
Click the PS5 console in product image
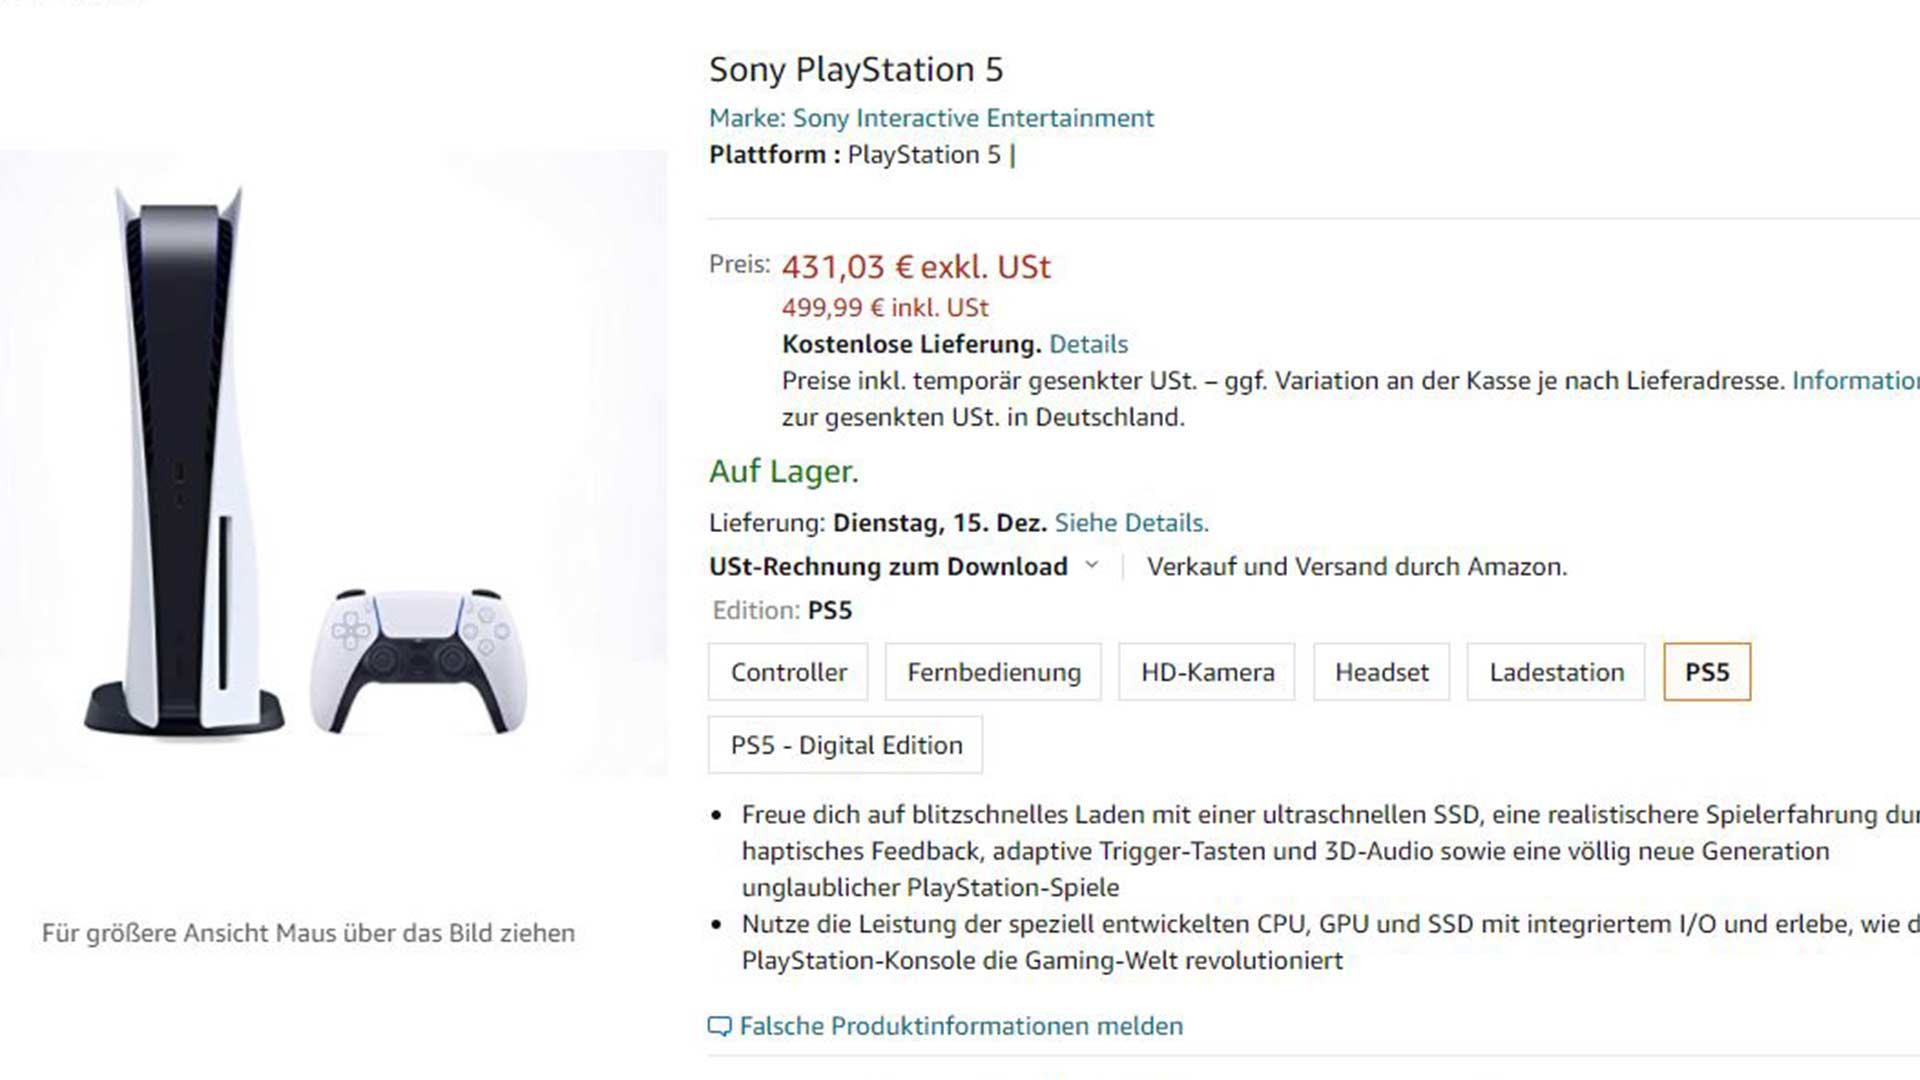(x=185, y=460)
